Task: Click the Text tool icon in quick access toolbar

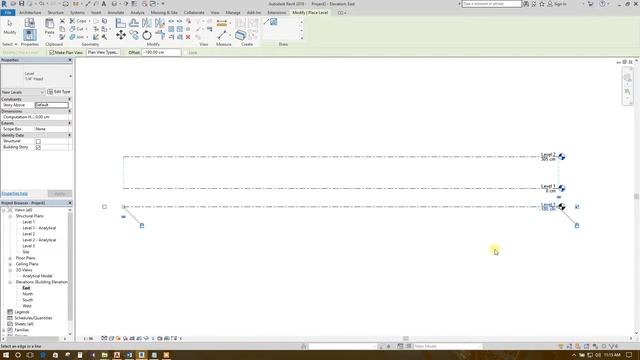Action: pos(104,4)
